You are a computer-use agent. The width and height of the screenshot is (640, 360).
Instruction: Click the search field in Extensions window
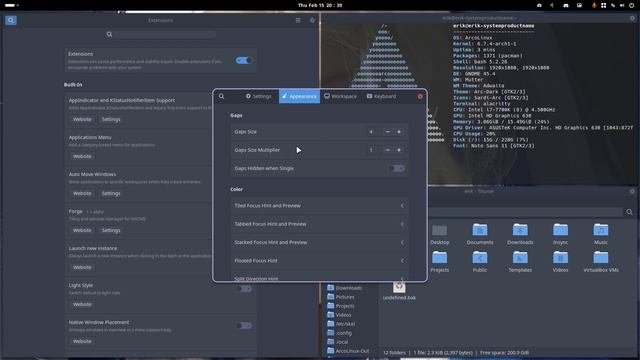tap(160, 34)
